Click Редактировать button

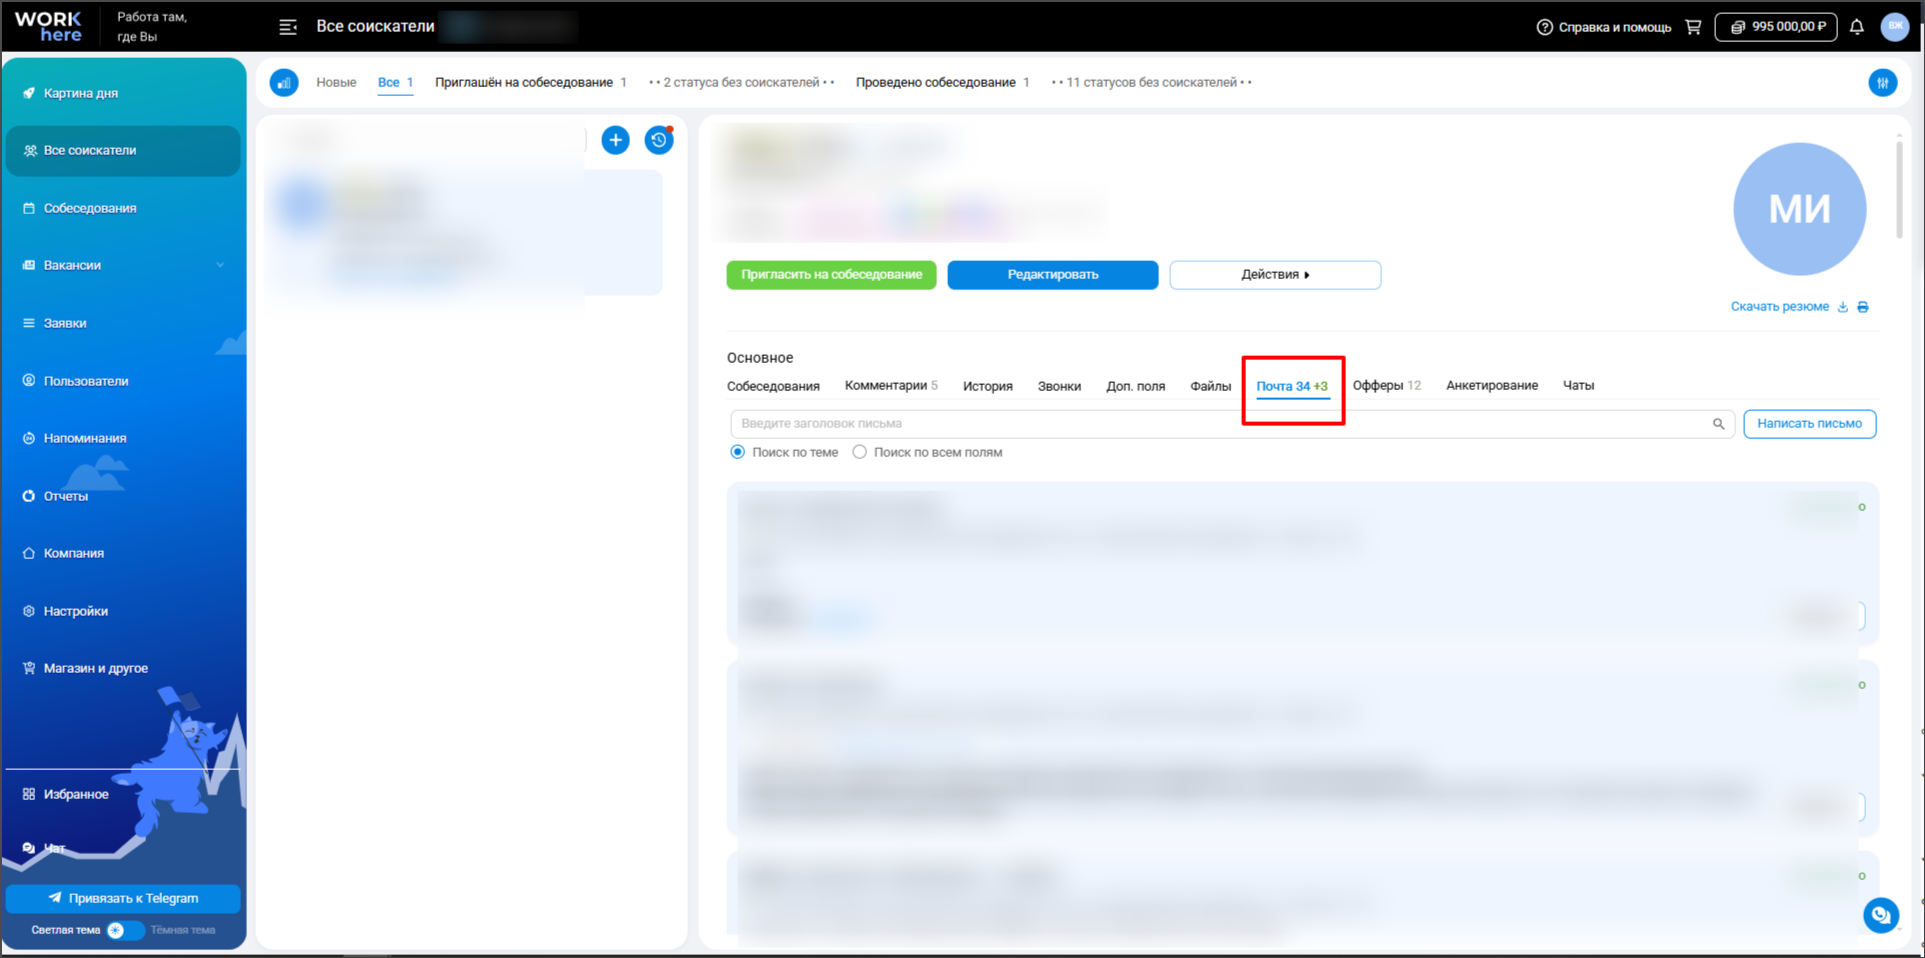point(1053,275)
